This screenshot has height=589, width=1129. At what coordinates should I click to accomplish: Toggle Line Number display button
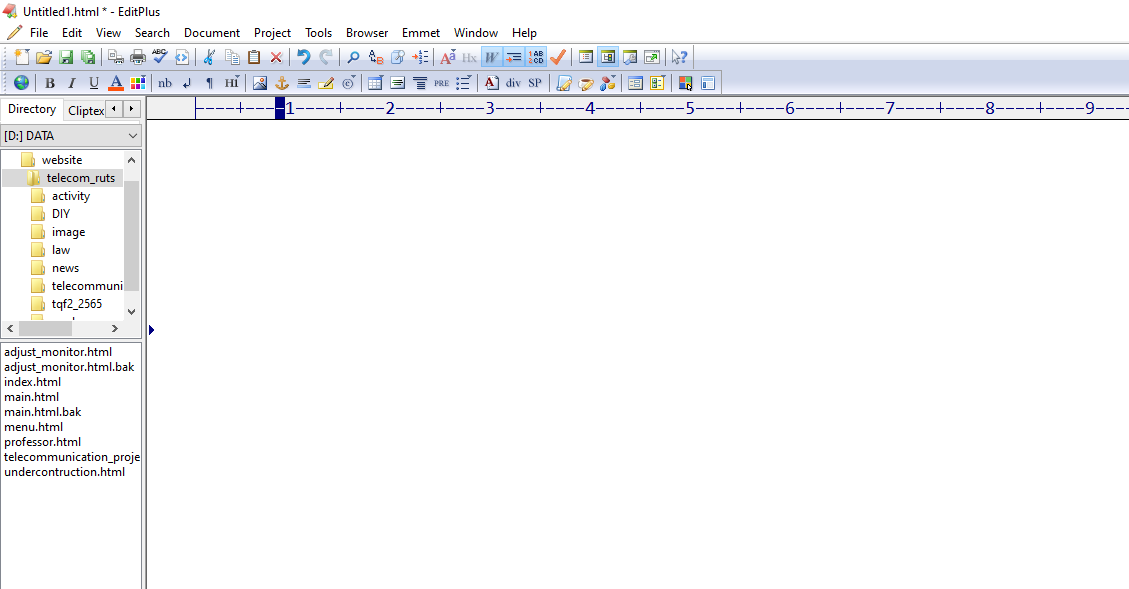(536, 57)
